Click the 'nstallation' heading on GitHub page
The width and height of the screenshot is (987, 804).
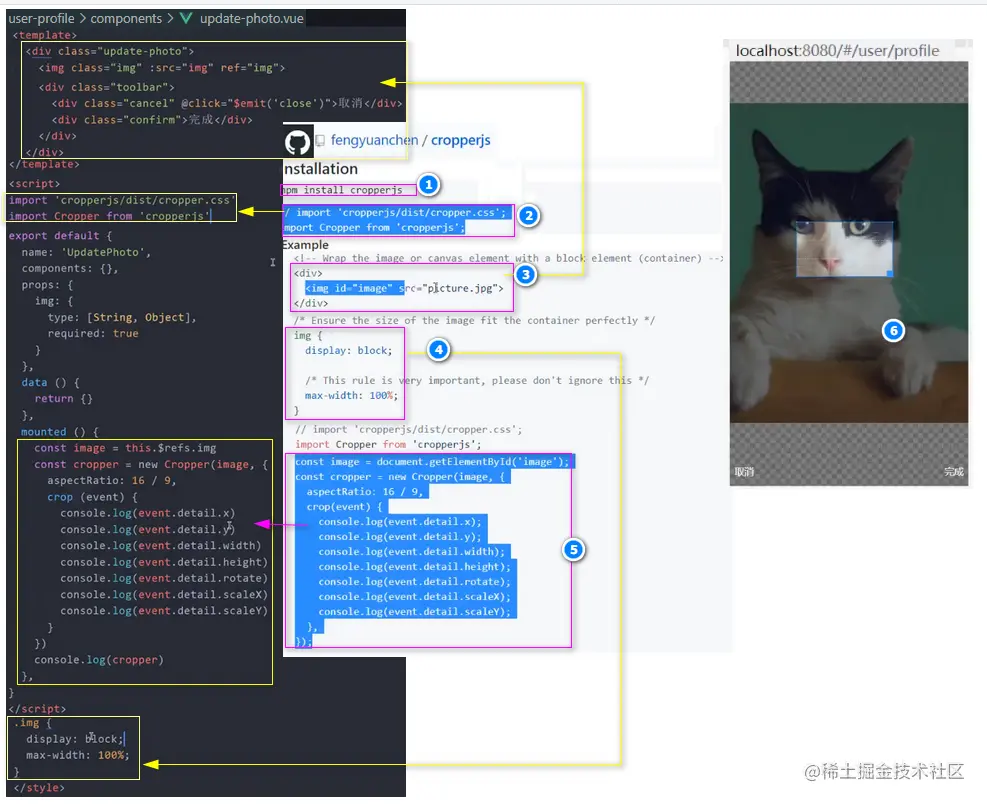(320, 169)
